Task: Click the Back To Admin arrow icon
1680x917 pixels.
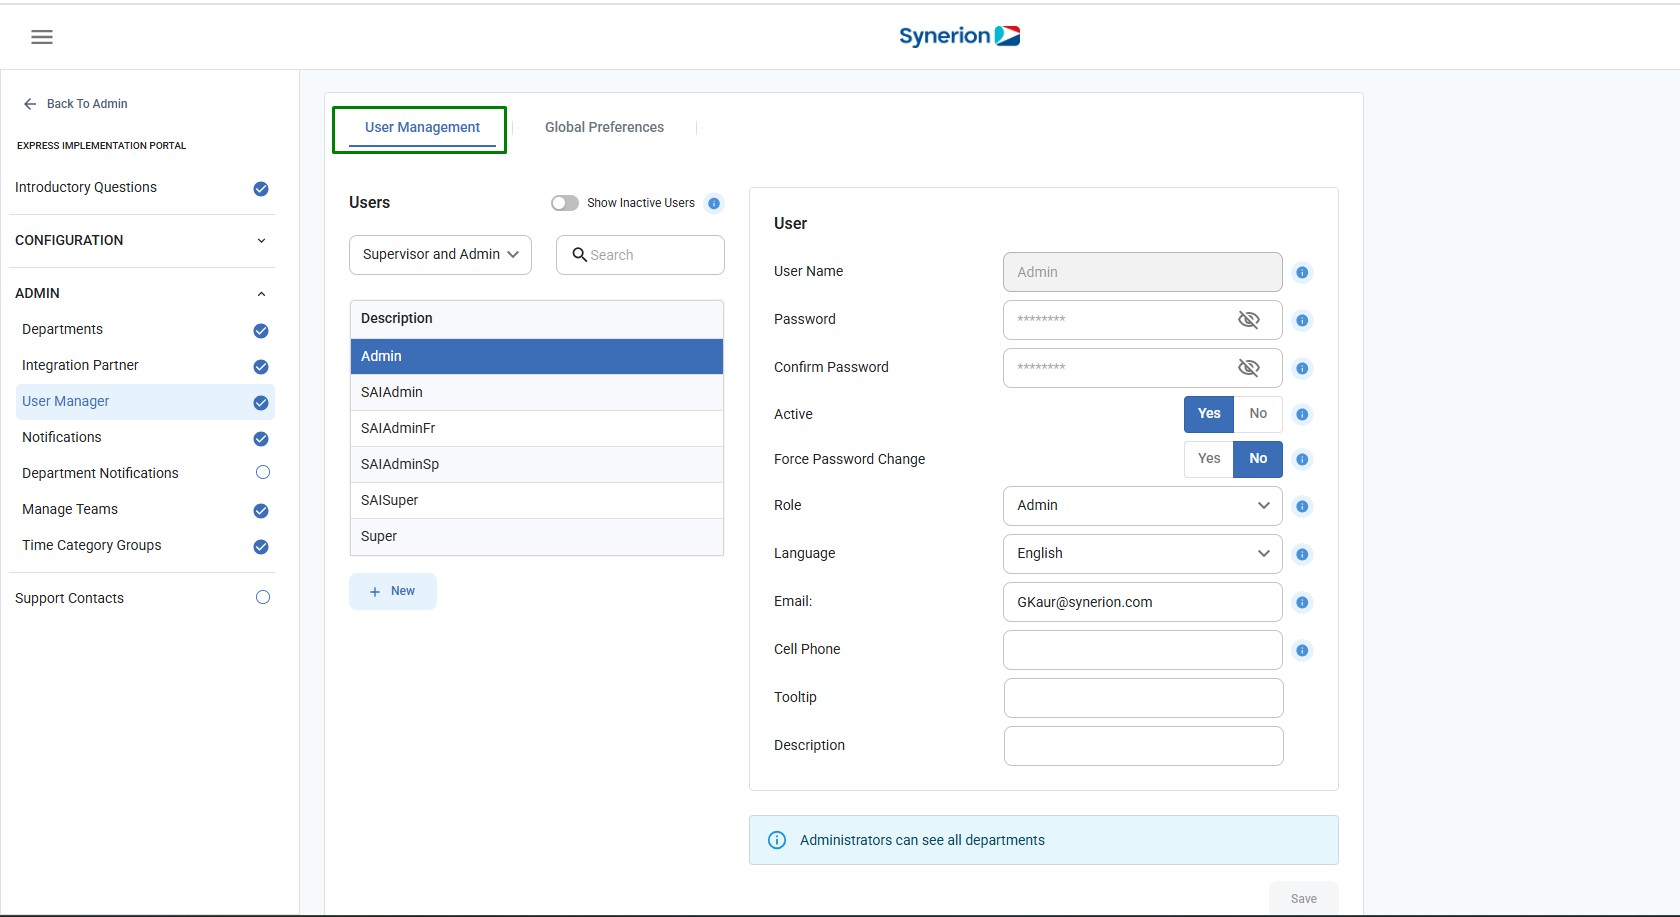Action: [30, 104]
